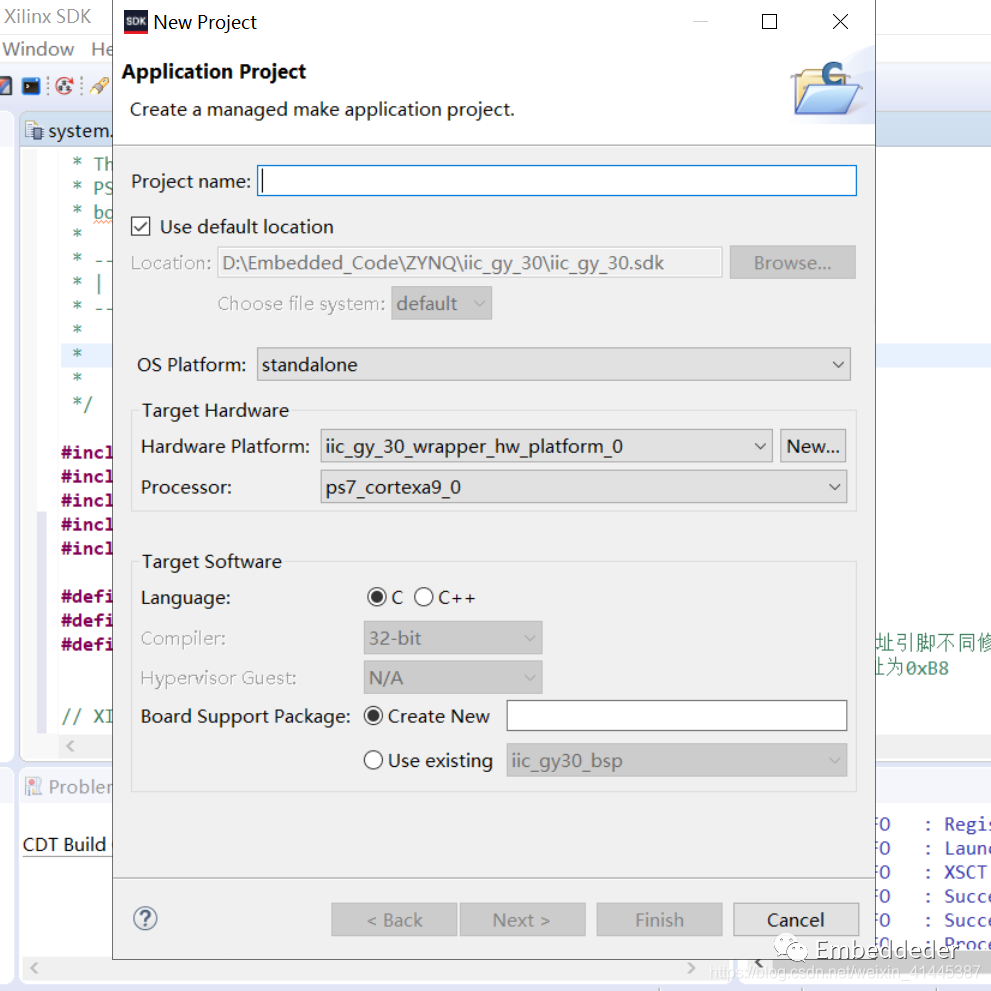Viewport: 991px width, 991px height.
Task: Choose the Use existing BSP radio option
Action: [374, 760]
